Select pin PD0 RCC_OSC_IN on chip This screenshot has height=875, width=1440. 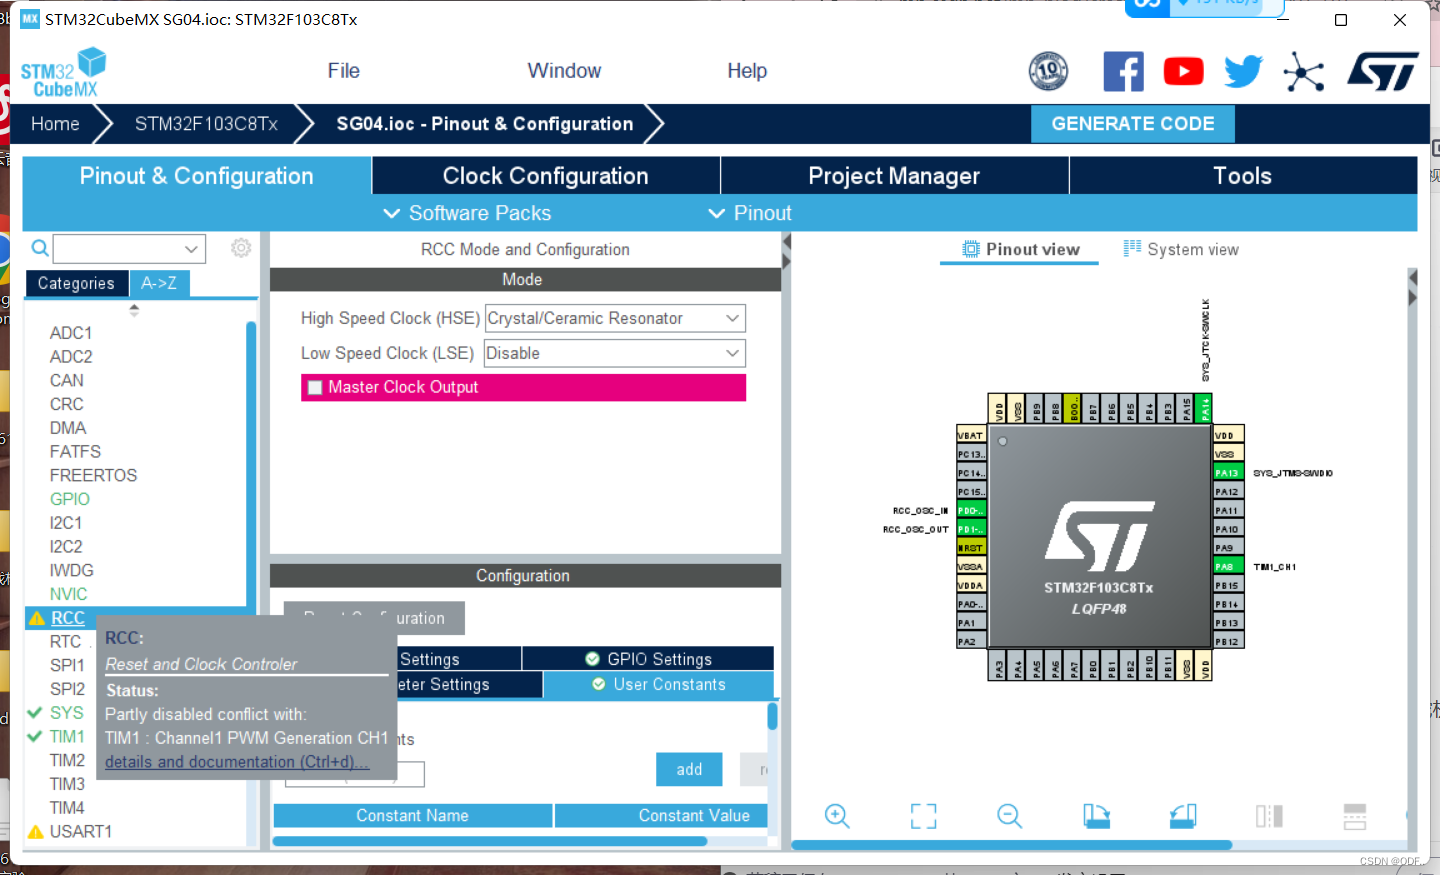(x=972, y=510)
